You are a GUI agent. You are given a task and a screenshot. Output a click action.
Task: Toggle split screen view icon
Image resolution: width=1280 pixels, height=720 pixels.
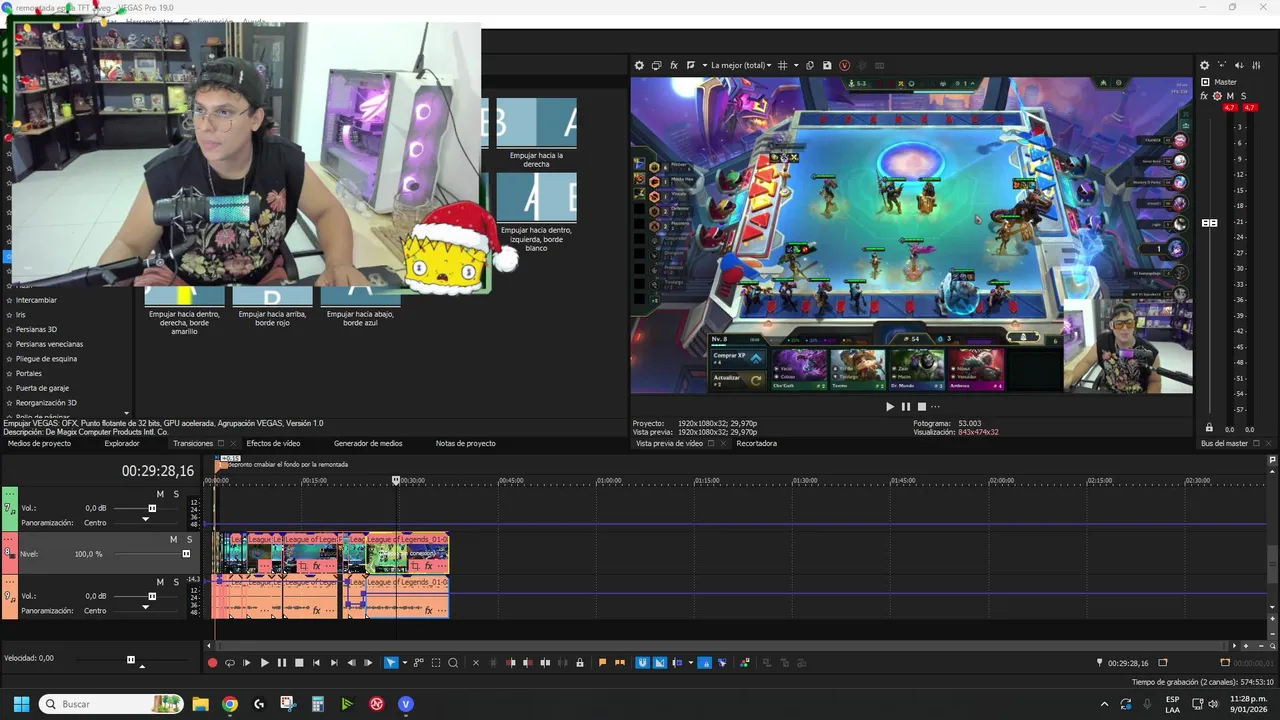pyautogui.click(x=691, y=66)
